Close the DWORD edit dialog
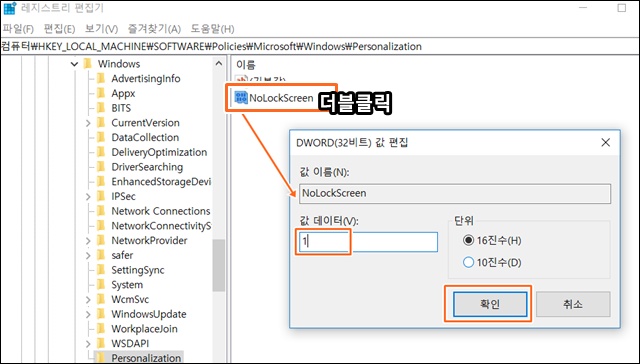 pyautogui.click(x=606, y=142)
